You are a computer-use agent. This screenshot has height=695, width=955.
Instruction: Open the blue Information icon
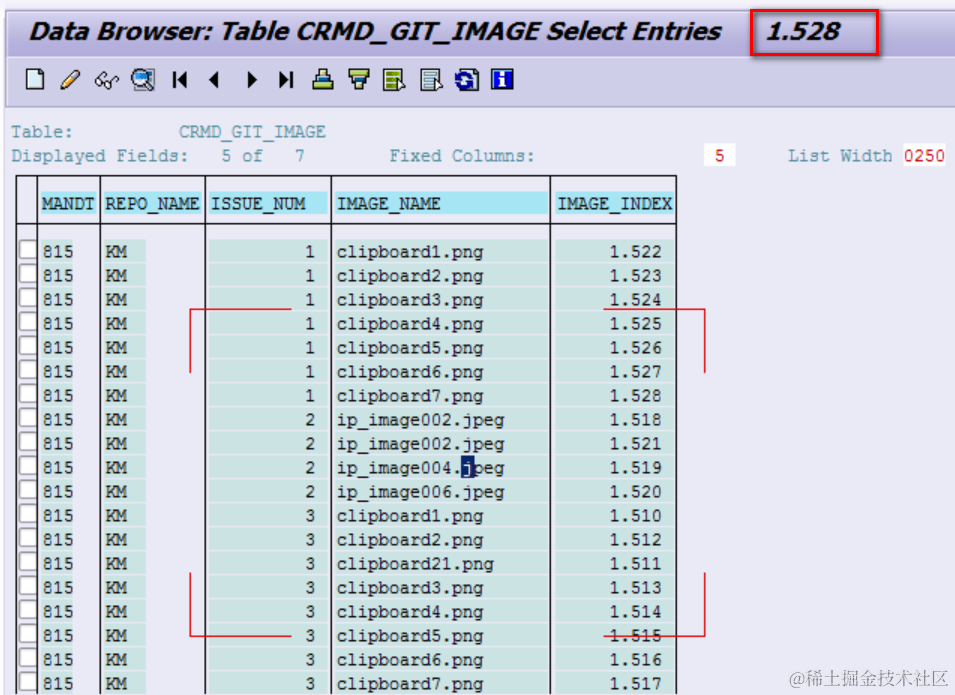[x=502, y=80]
